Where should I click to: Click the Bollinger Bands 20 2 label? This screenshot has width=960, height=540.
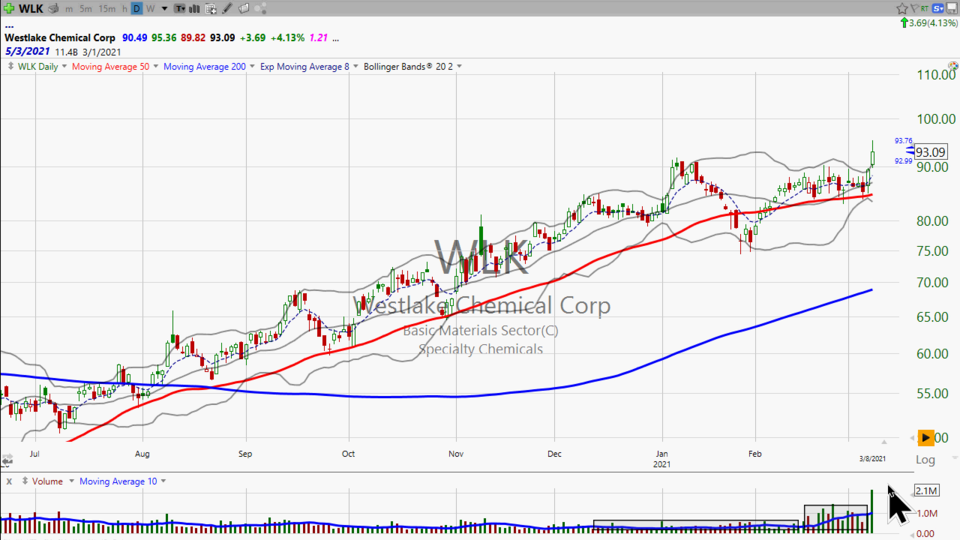pyautogui.click(x=408, y=66)
